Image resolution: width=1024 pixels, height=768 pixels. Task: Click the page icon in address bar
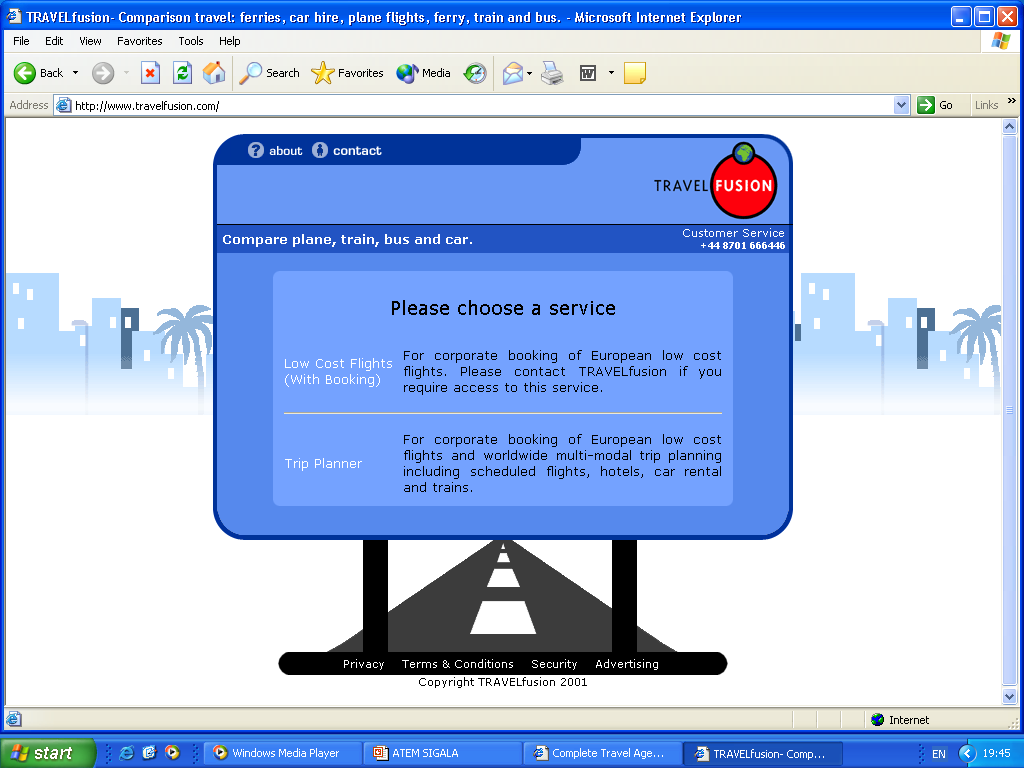[x=63, y=105]
